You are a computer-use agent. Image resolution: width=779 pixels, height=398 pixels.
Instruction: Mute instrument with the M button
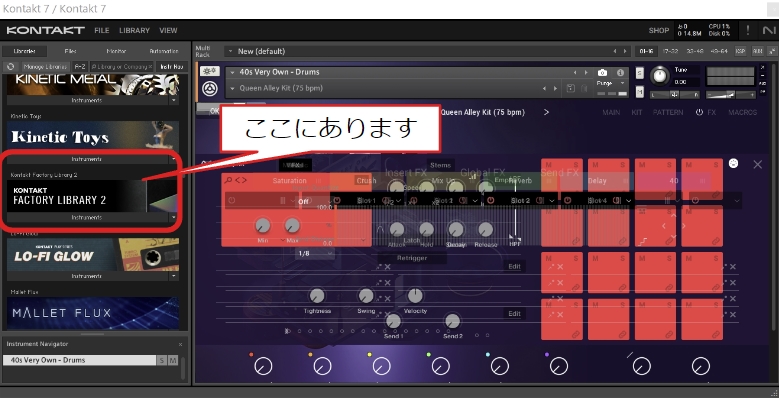[x=640, y=92]
